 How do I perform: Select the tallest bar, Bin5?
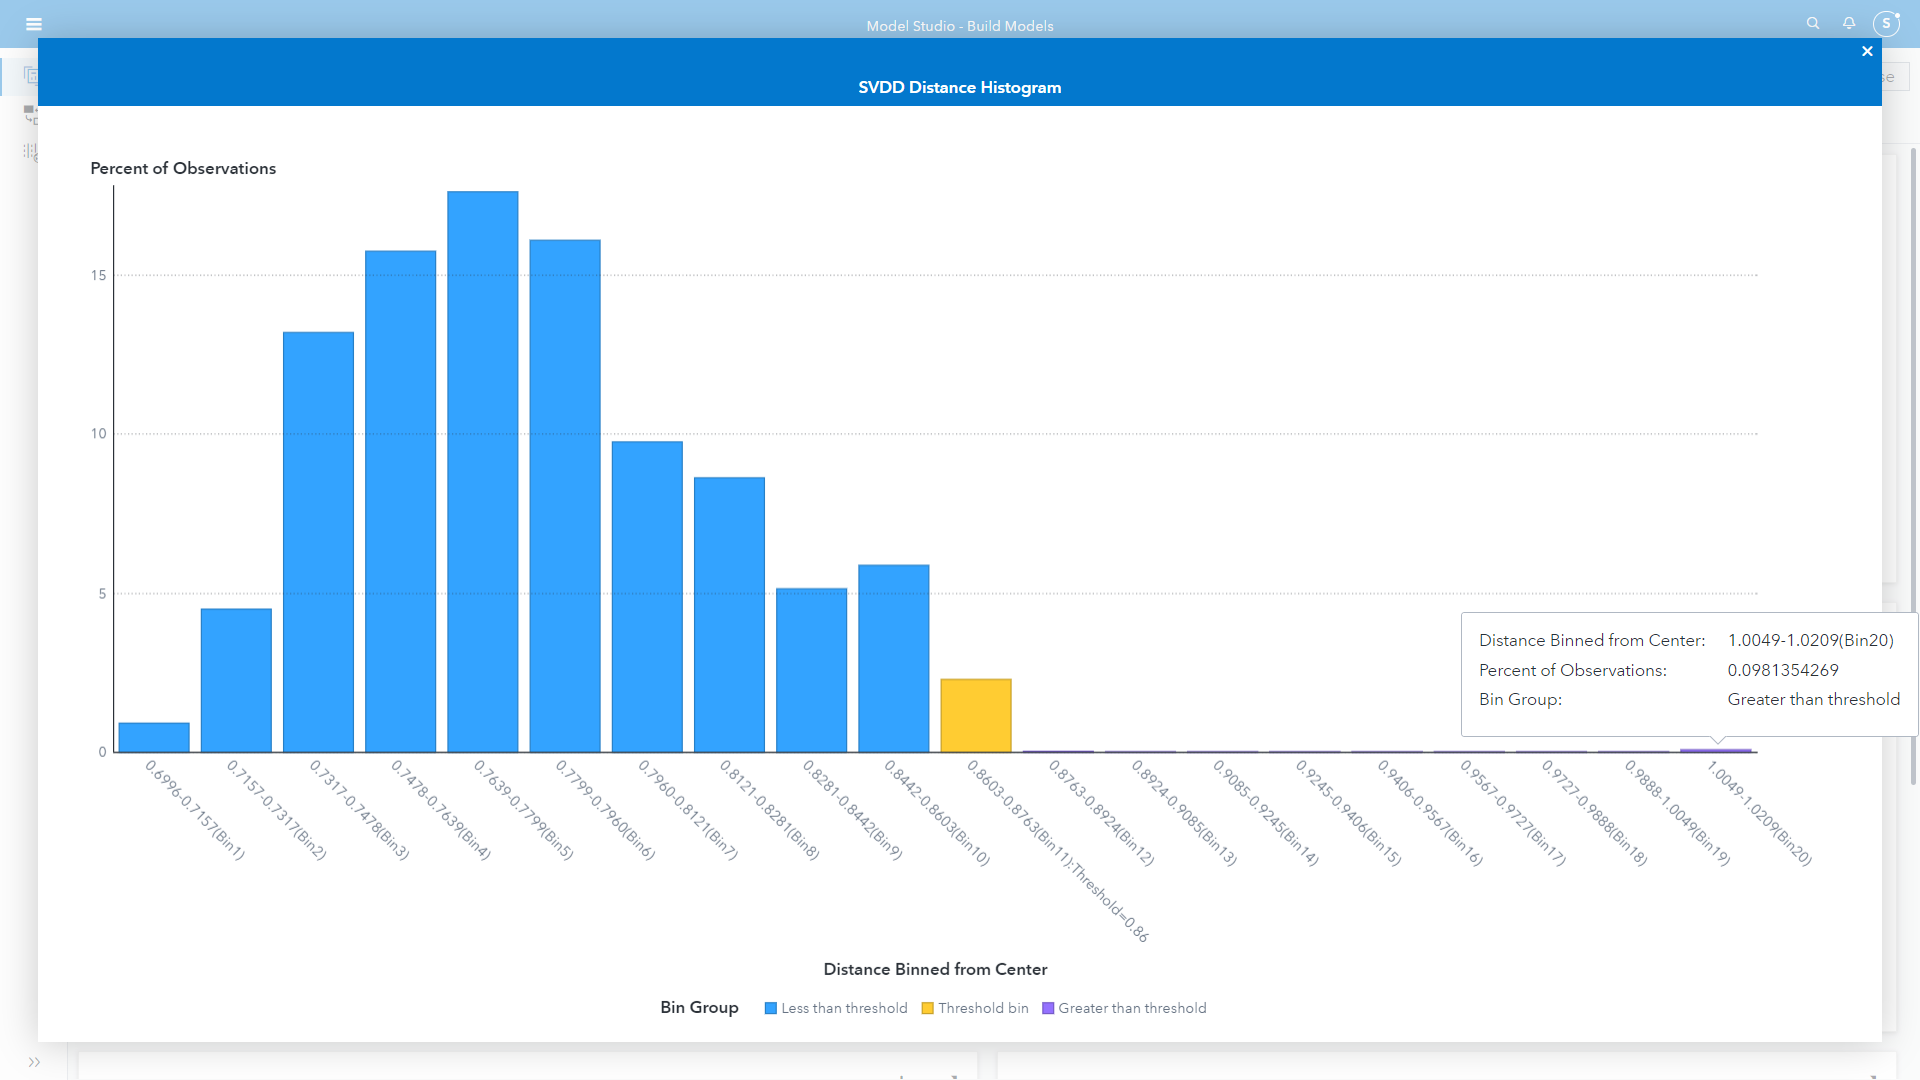point(483,470)
